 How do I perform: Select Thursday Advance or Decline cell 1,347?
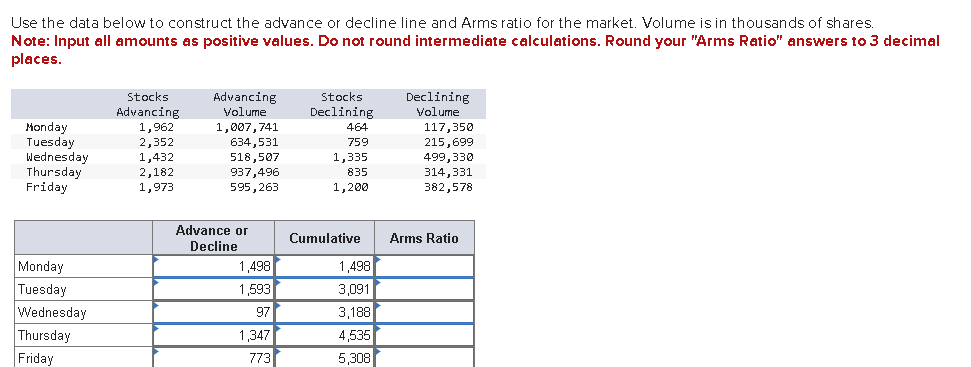pos(214,335)
